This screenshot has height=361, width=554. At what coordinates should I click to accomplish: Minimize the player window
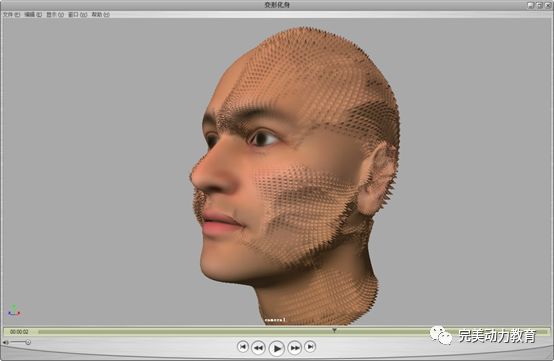pyautogui.click(x=530, y=5)
